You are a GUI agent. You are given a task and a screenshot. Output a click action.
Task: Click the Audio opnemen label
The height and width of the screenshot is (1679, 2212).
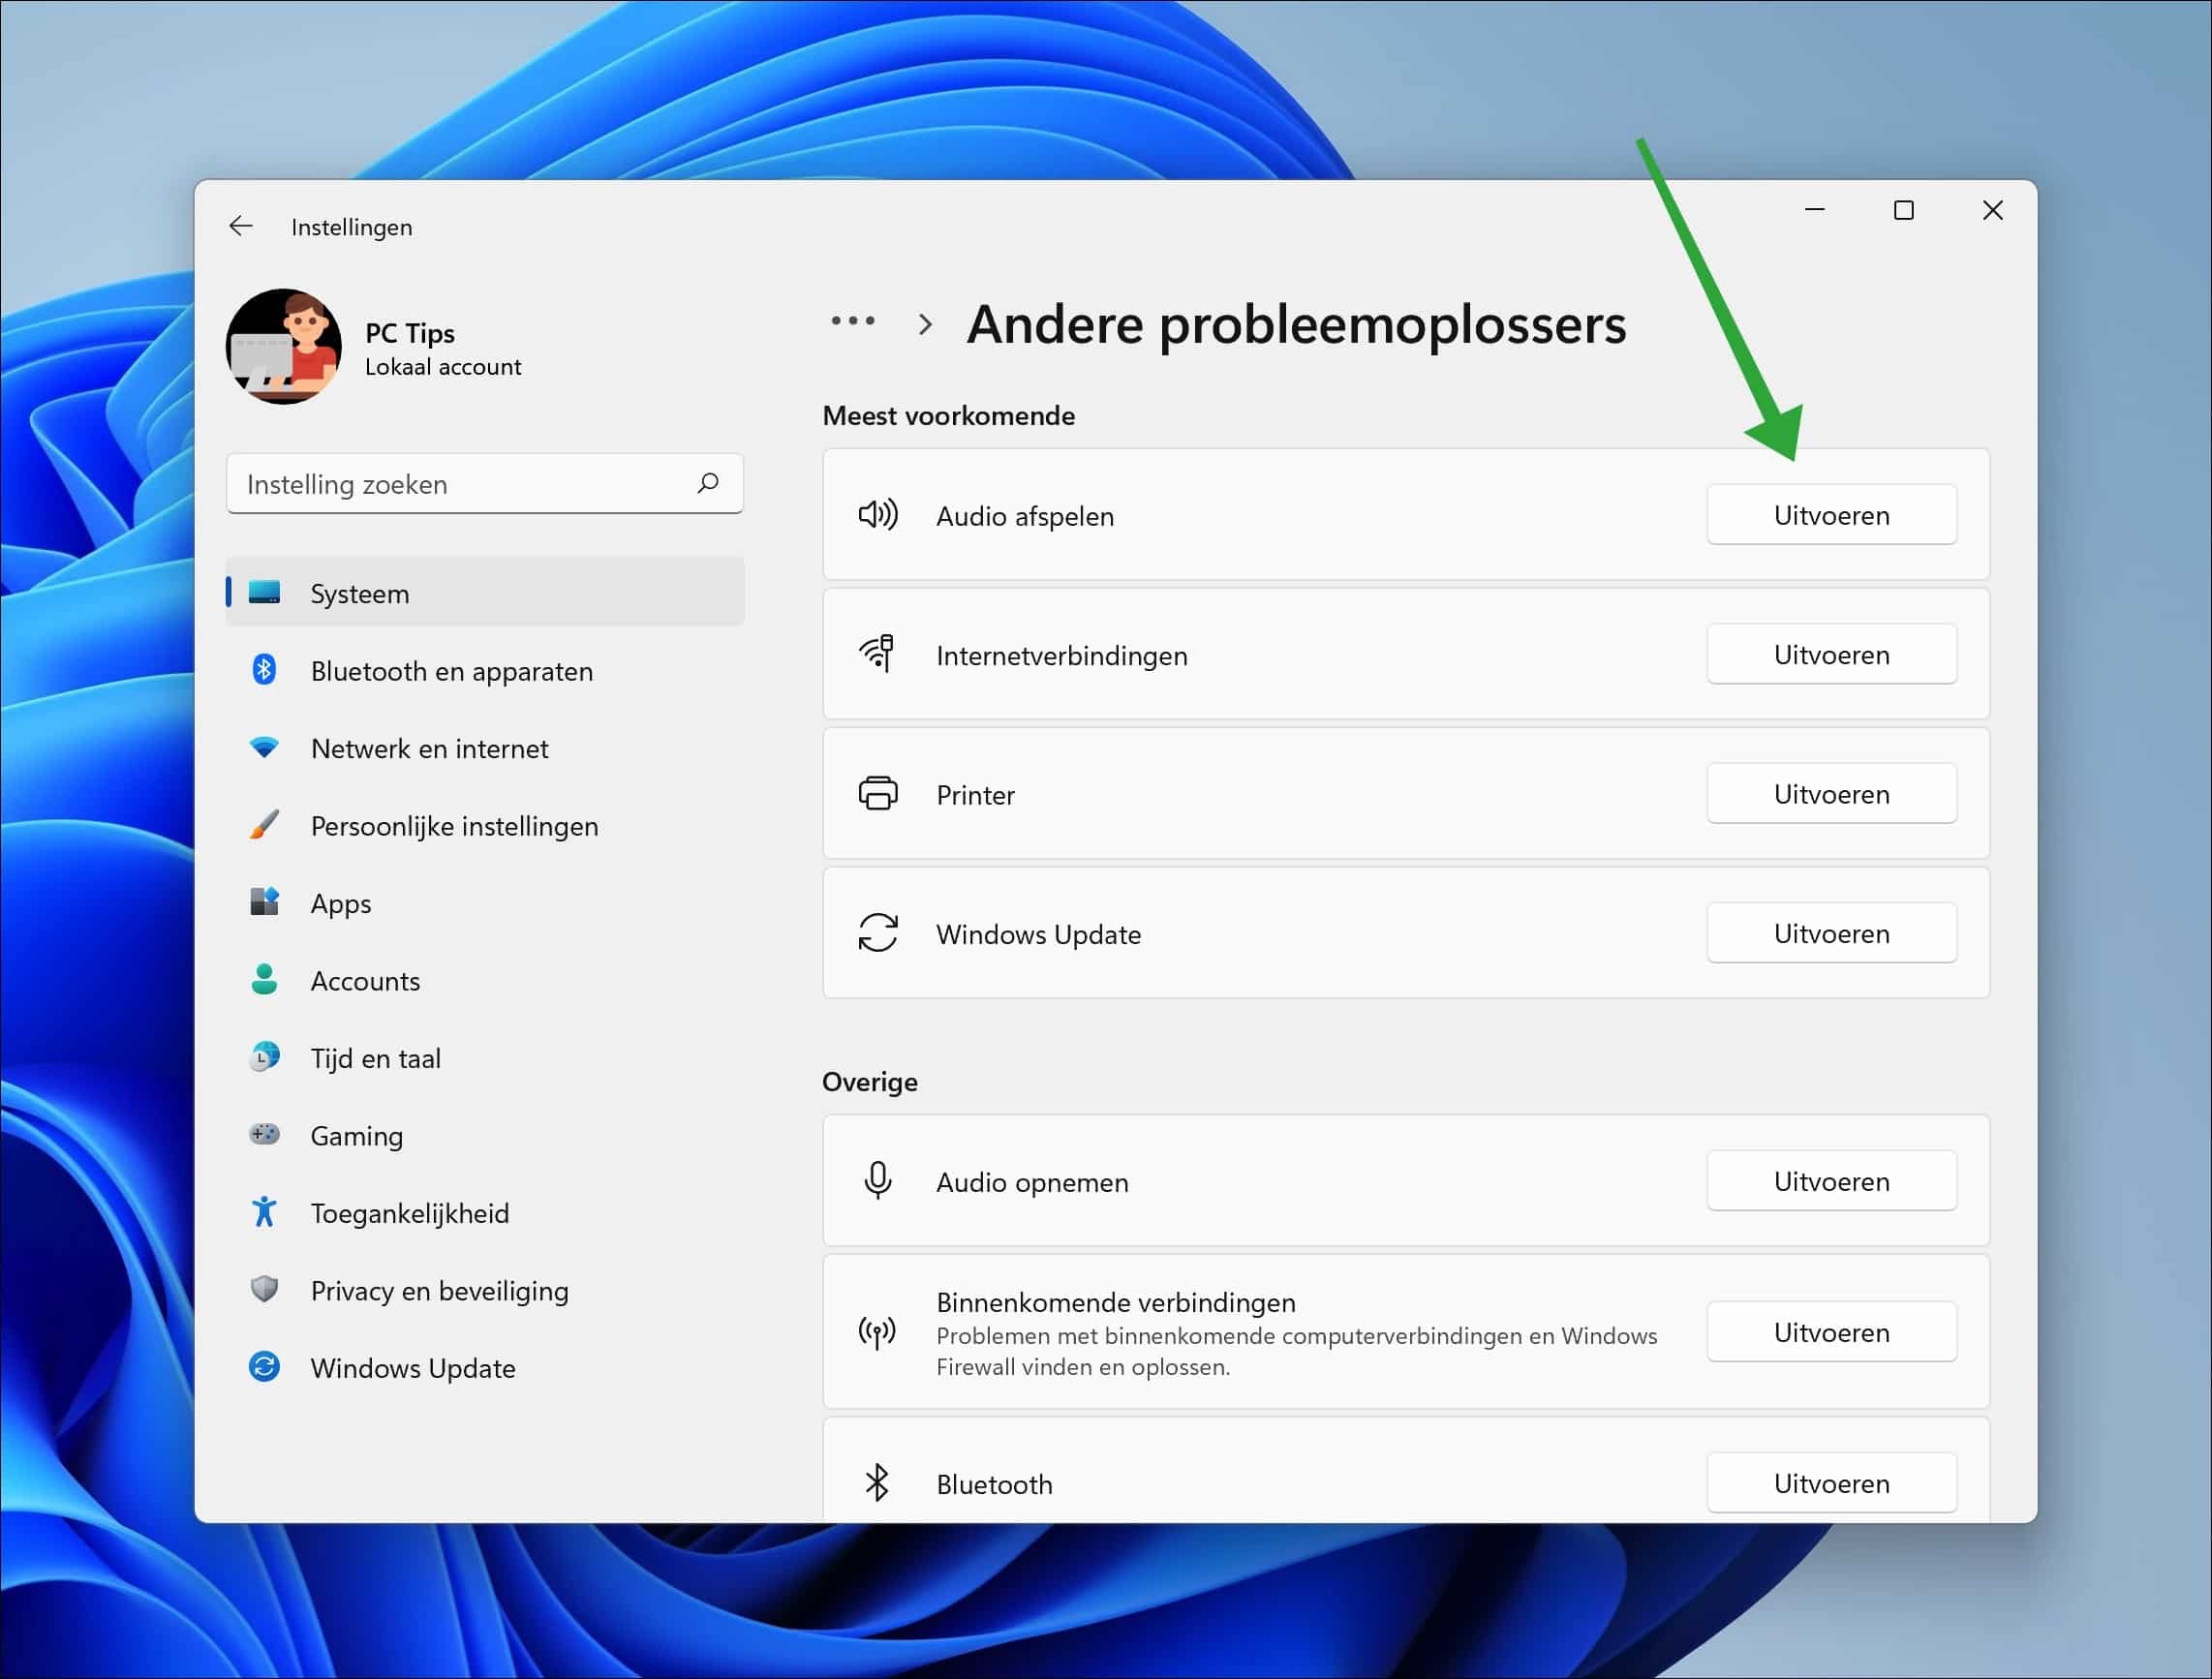point(1031,1182)
